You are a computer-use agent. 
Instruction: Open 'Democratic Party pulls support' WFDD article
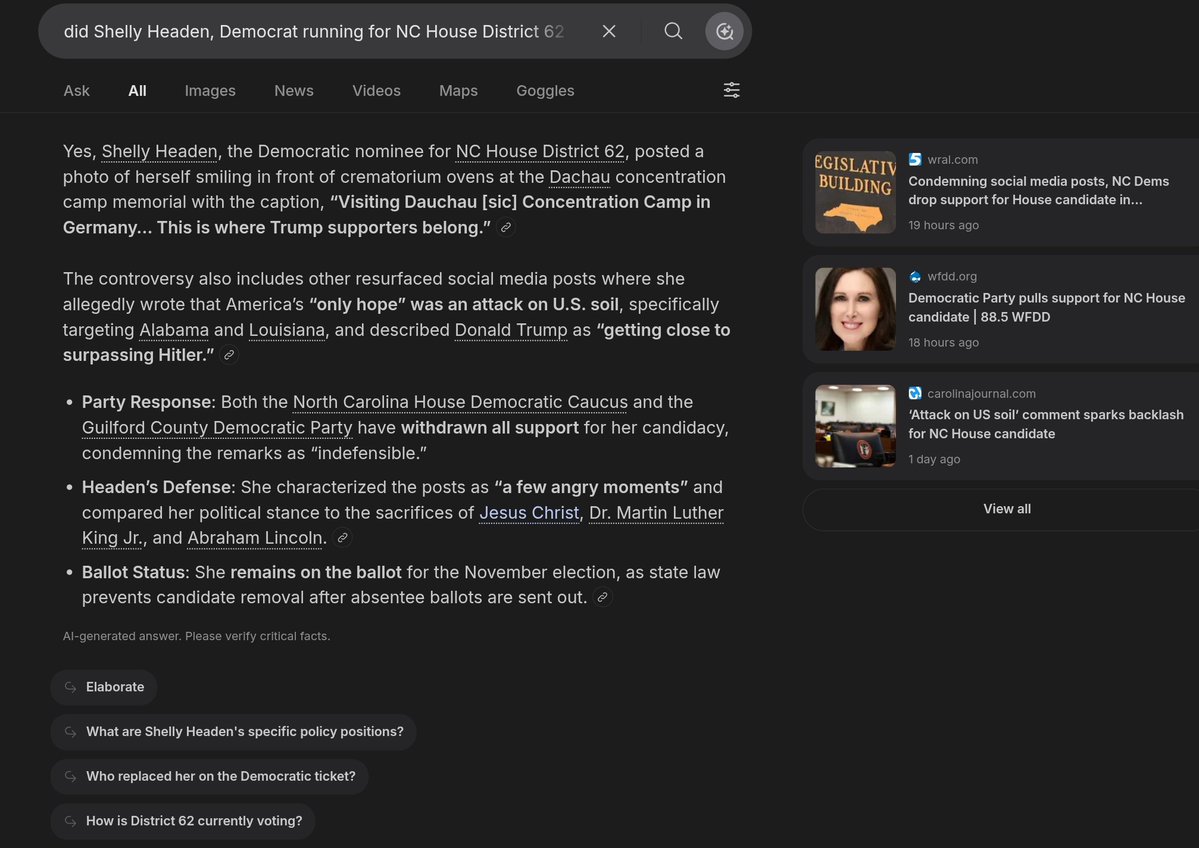(1046, 307)
